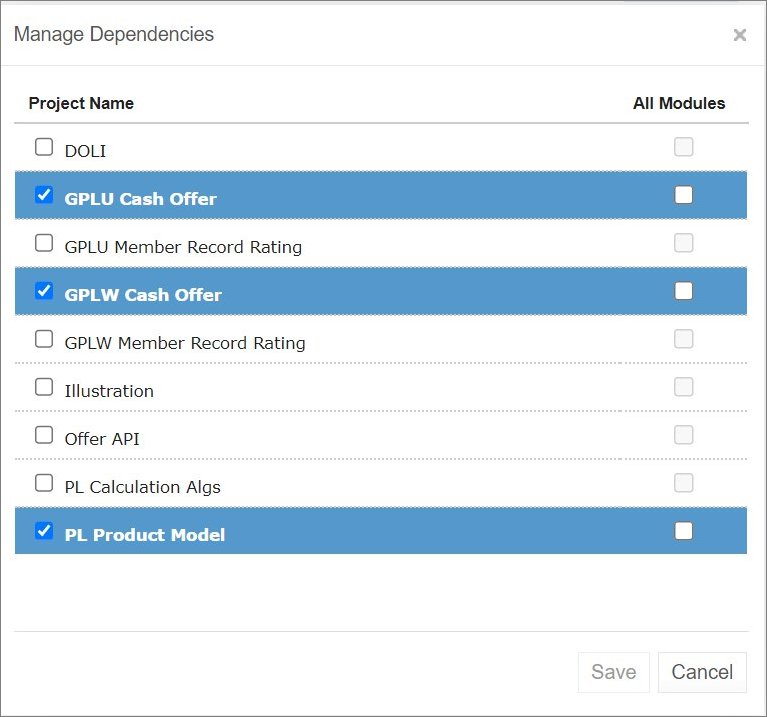This screenshot has height=717, width=767.
Task: Uncheck the PL Product Model project
Action: point(44,531)
